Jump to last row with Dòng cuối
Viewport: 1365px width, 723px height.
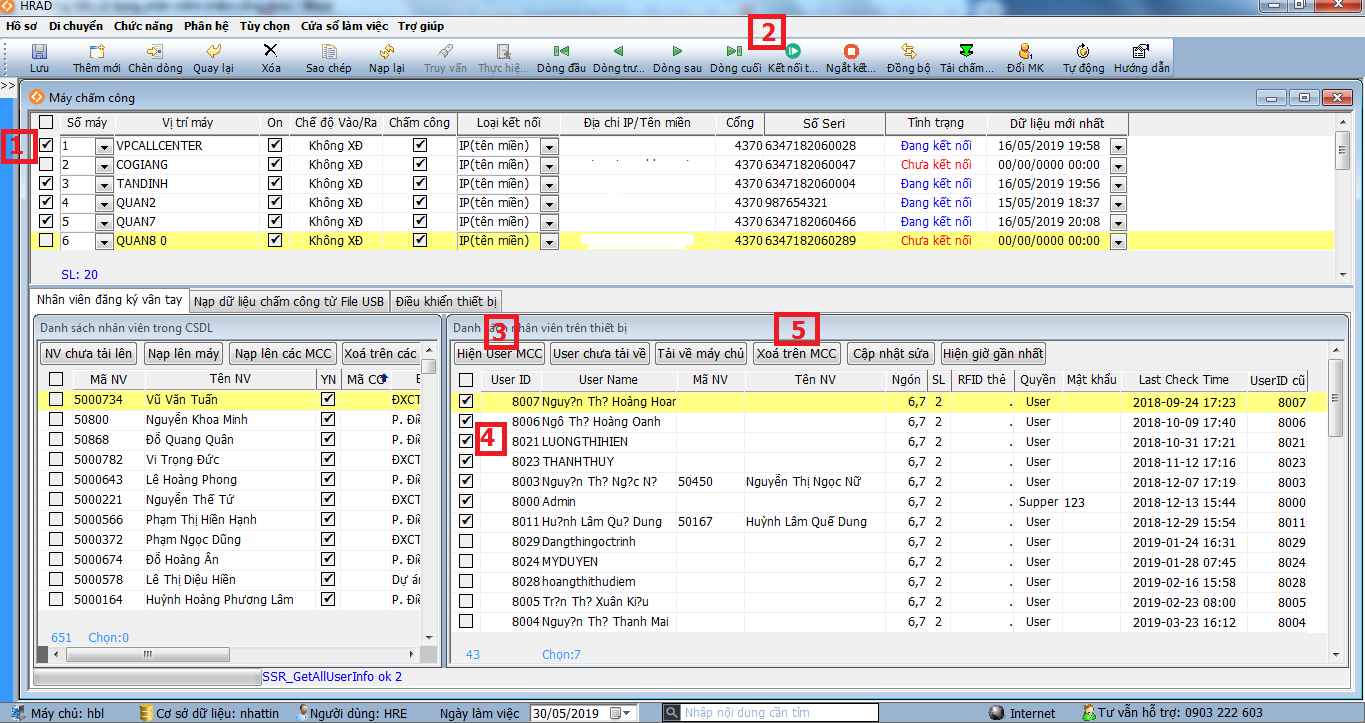click(734, 52)
